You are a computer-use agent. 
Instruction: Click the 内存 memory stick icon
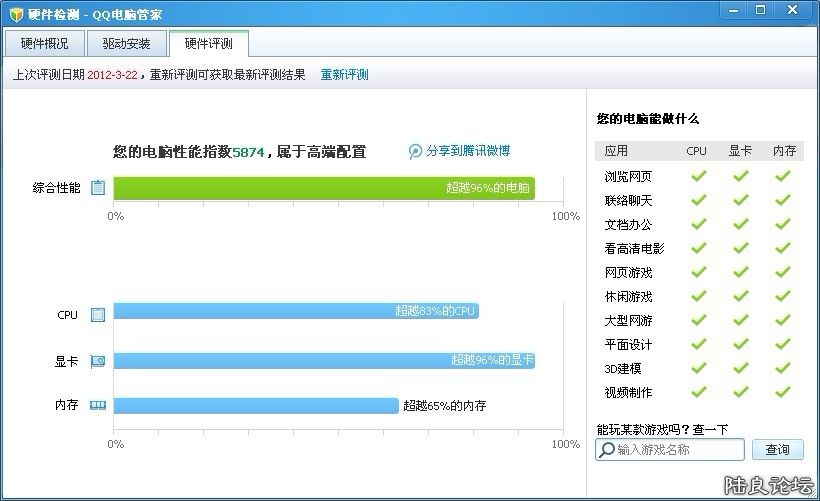tap(98, 406)
